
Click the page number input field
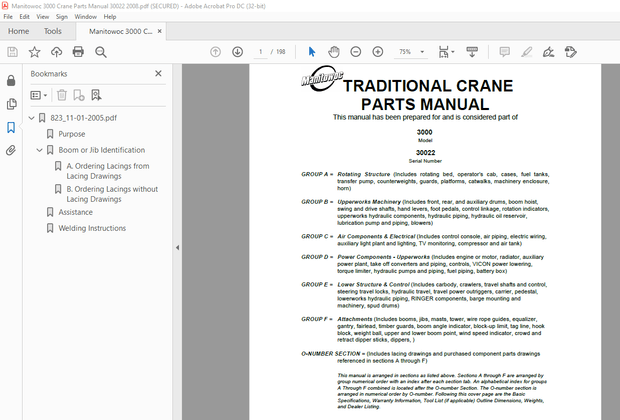(x=261, y=52)
